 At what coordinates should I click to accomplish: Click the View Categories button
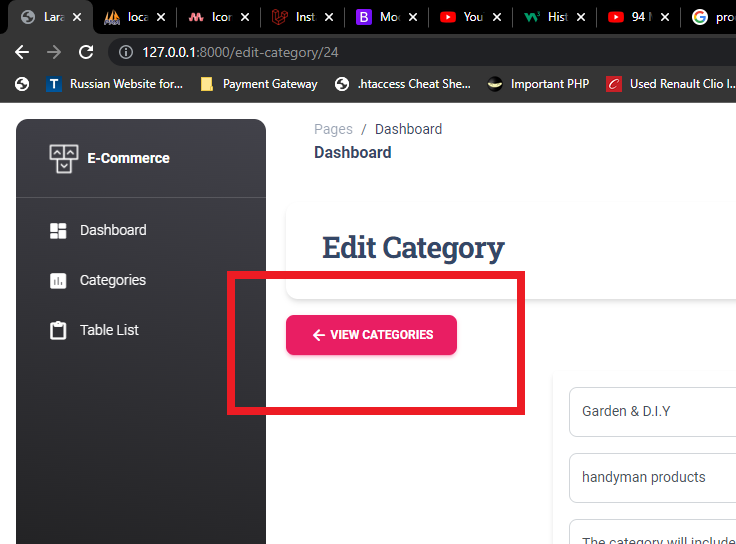coord(371,335)
